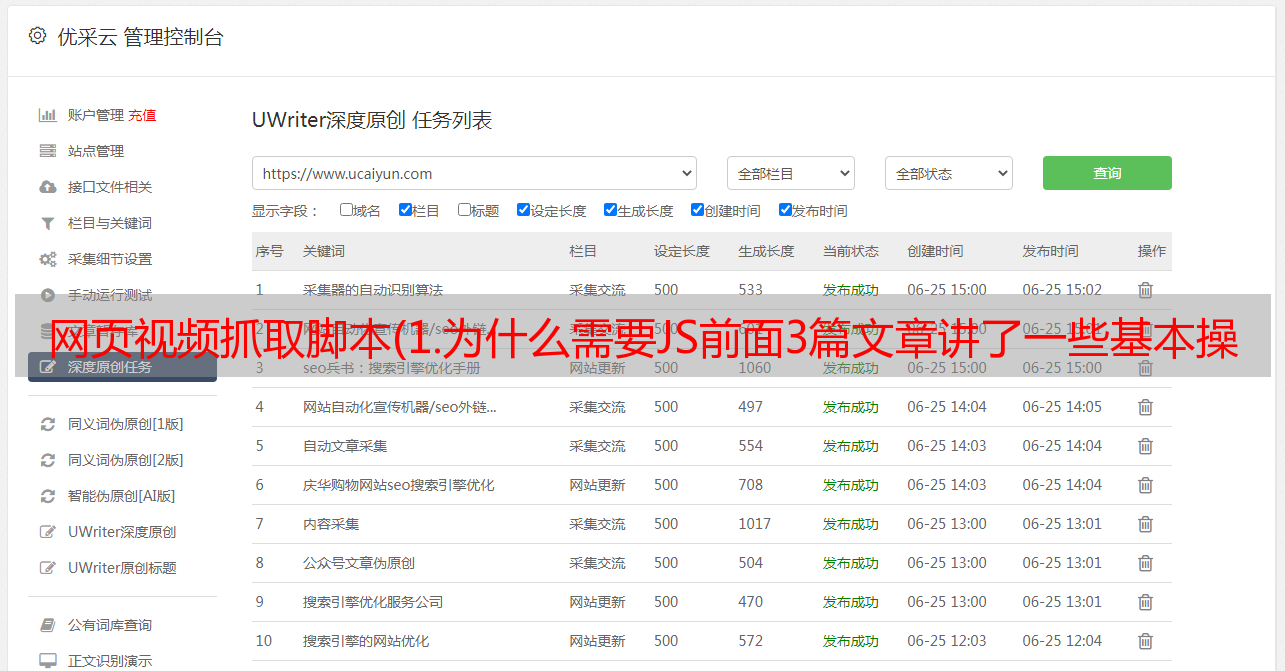Click the red 充值 link
1285x671 pixels.
(142, 115)
